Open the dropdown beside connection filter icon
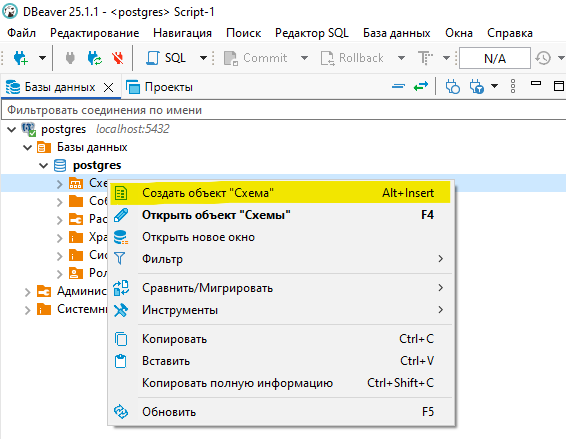Image resolution: width=566 pixels, height=439 pixels. (495, 86)
